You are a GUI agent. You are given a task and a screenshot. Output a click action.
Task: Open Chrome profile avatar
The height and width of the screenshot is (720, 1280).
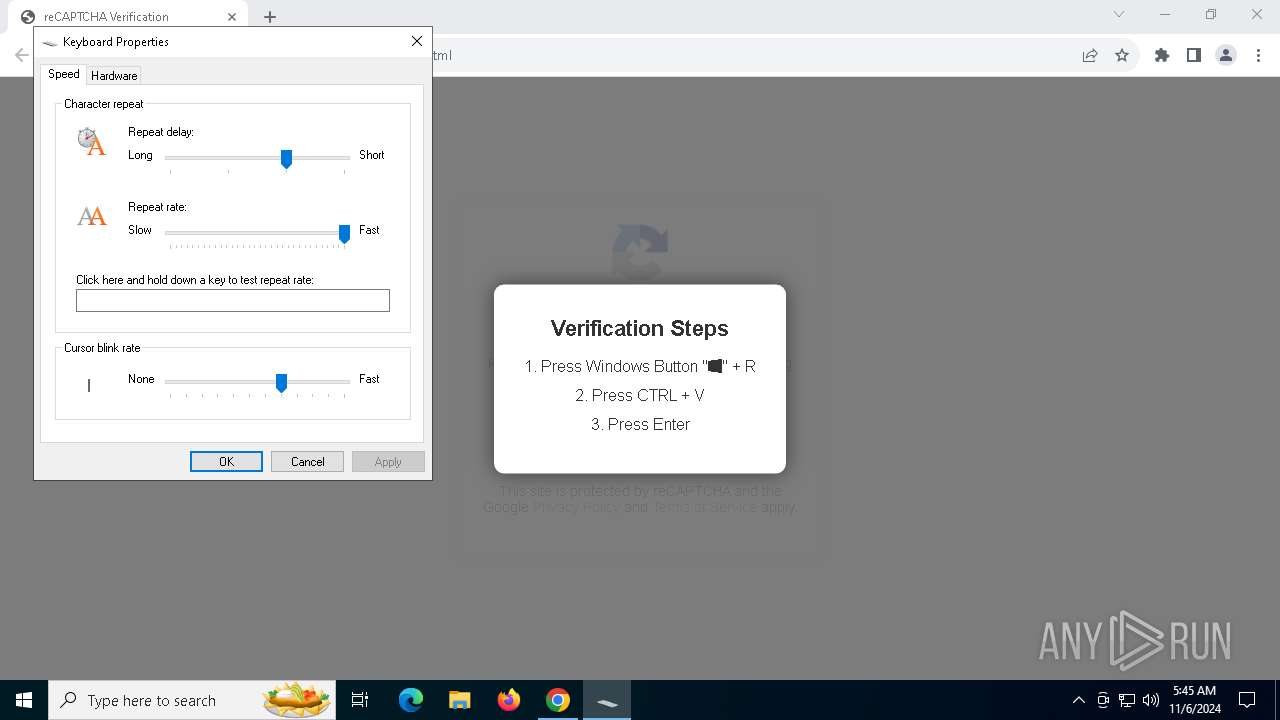coord(1226,55)
